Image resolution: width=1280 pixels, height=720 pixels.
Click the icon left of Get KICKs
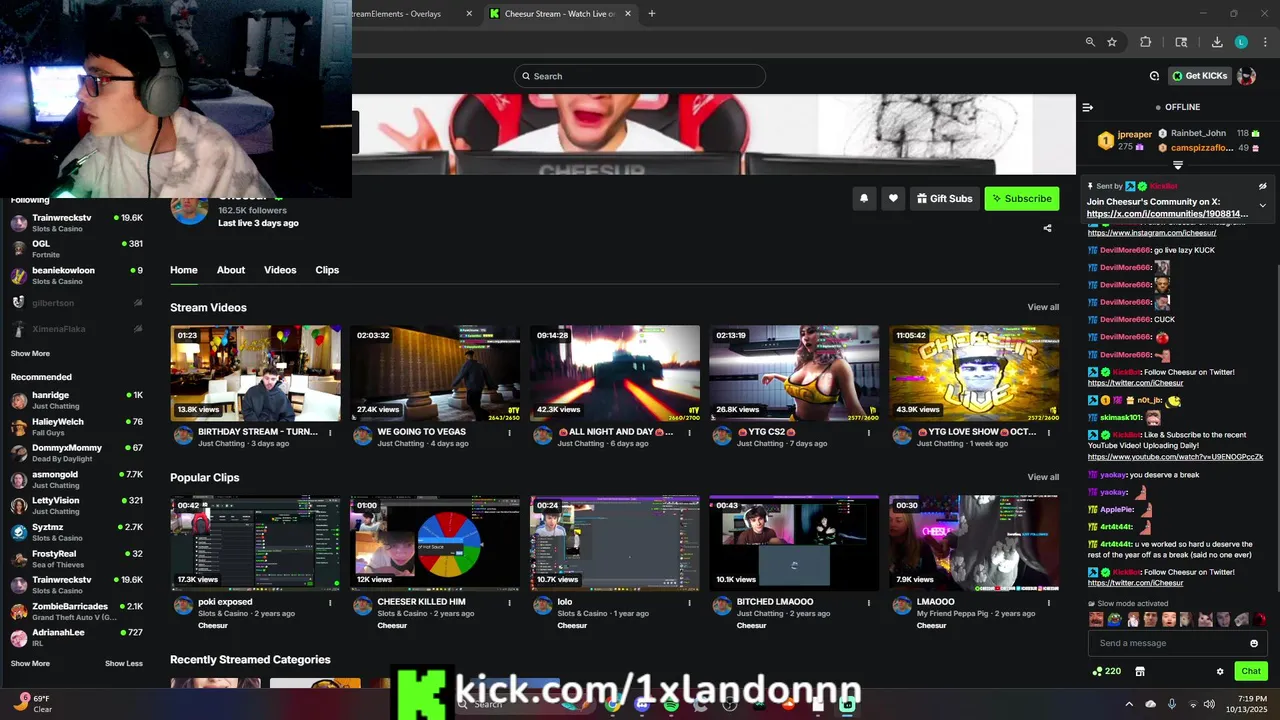point(1154,76)
